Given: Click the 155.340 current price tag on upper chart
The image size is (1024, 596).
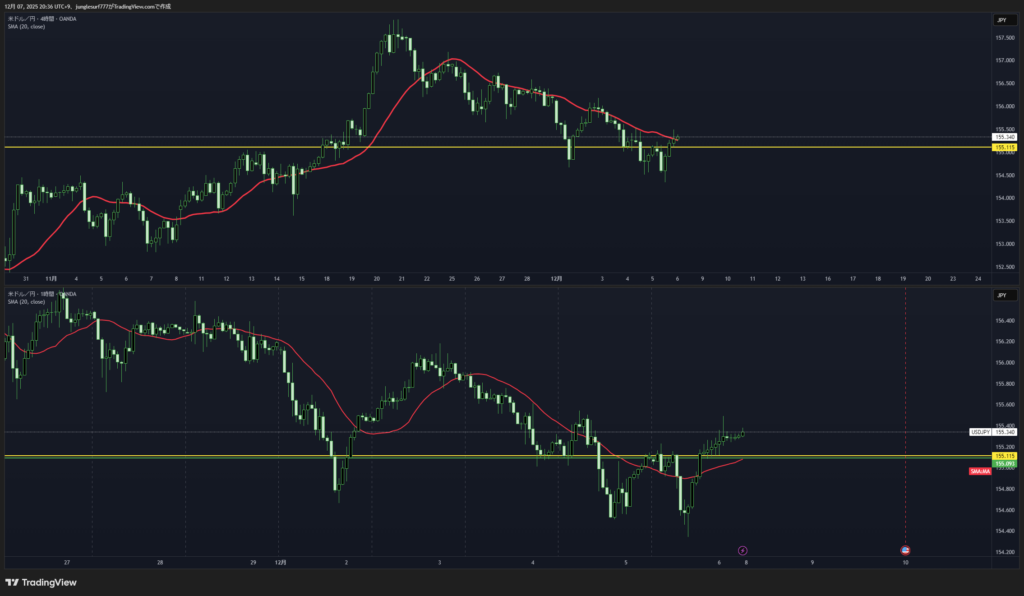Looking at the screenshot, I should click(x=1003, y=137).
